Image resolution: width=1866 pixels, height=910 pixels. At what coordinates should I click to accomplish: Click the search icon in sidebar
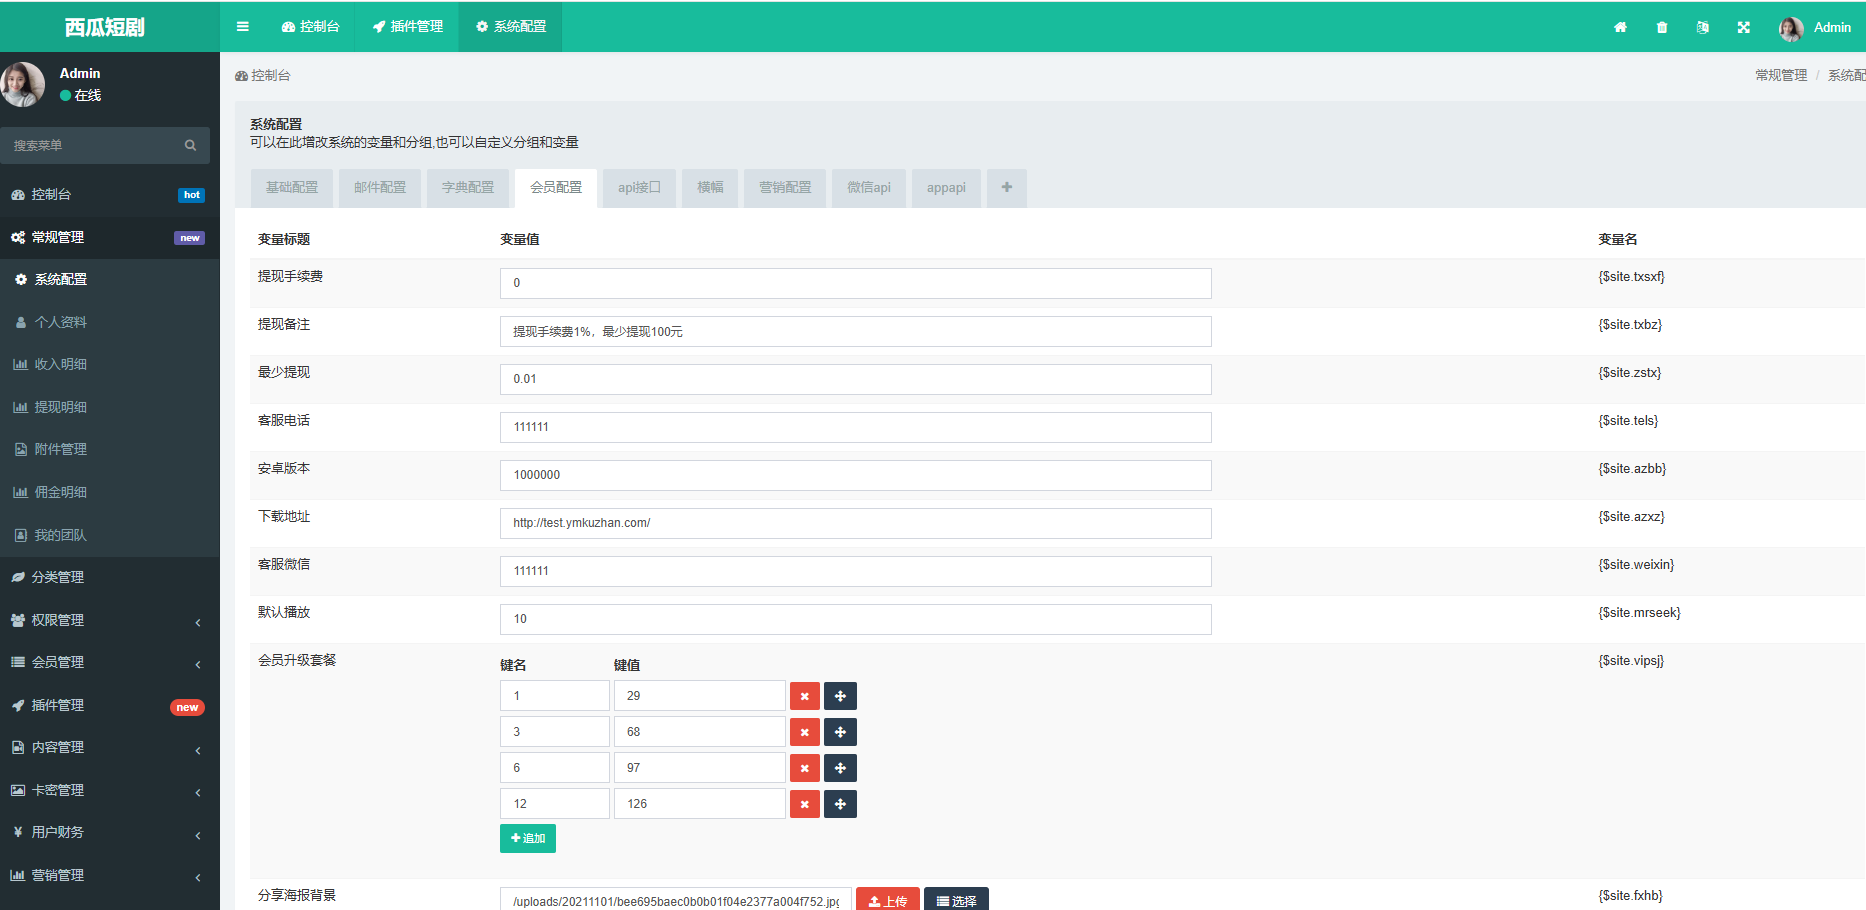click(190, 146)
